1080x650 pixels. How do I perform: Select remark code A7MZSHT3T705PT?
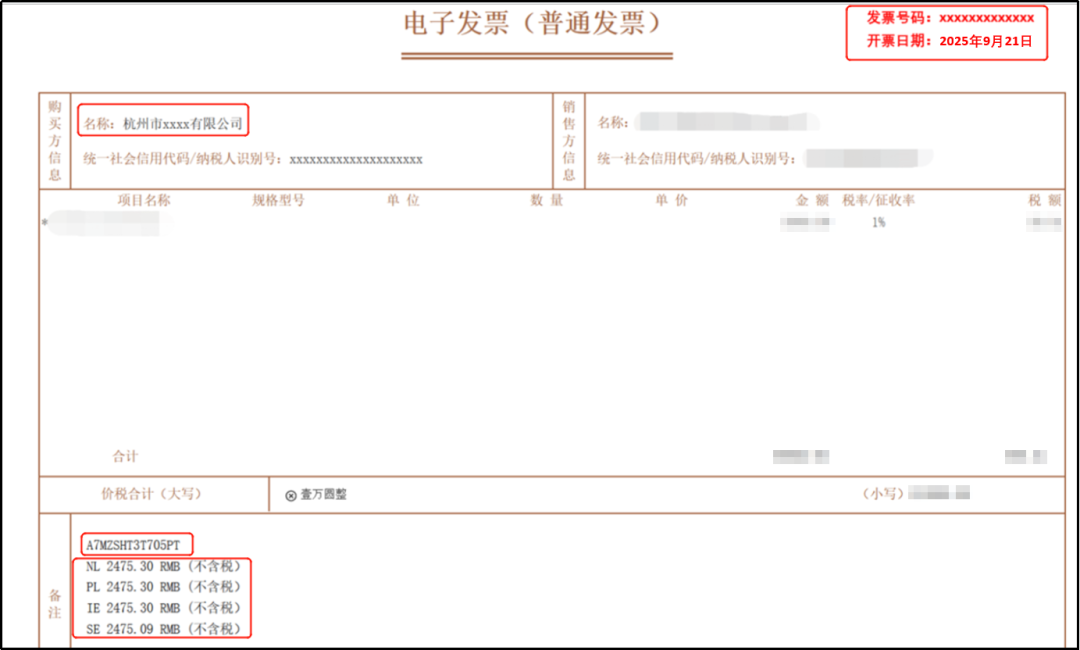[135, 543]
